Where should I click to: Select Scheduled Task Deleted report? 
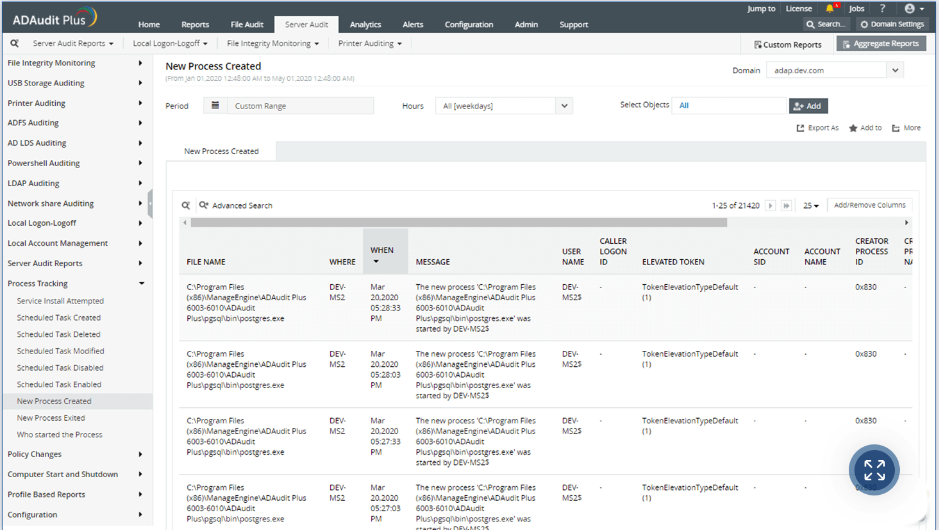pyautogui.click(x=58, y=335)
